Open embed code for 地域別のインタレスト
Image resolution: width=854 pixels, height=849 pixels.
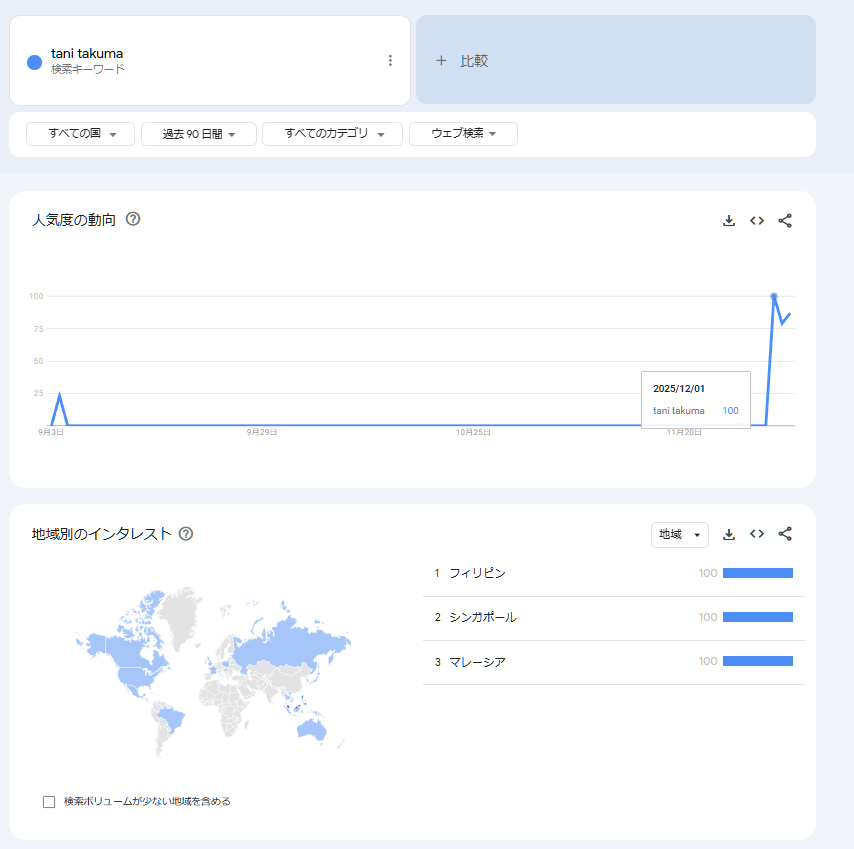tap(757, 534)
